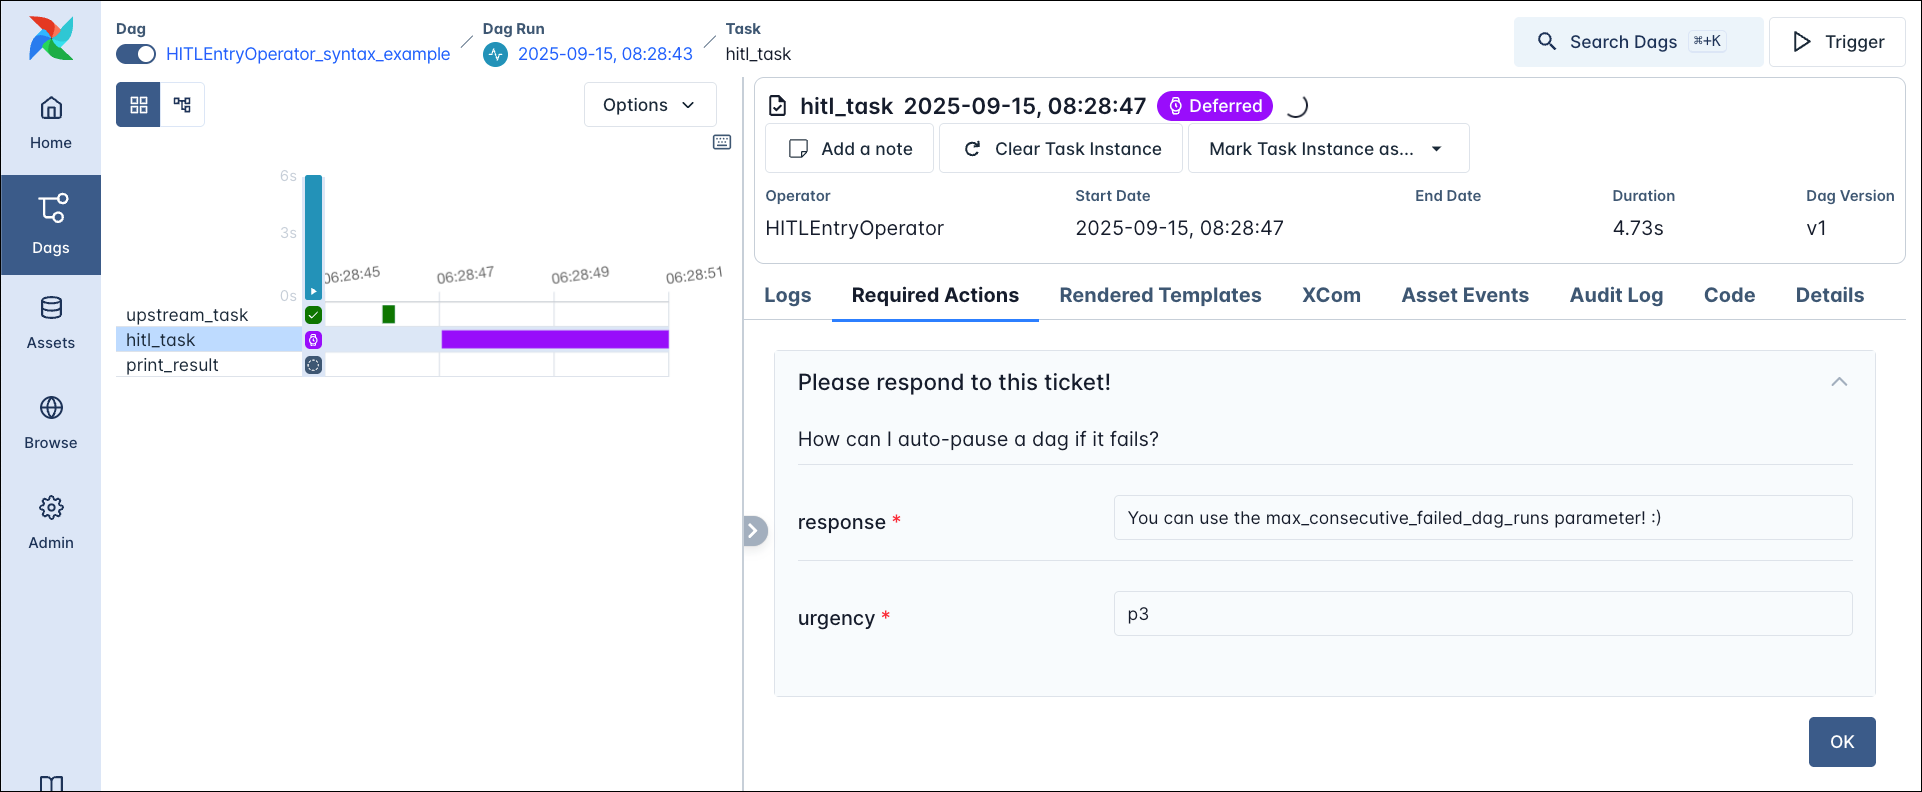Click the OK submit button
The height and width of the screenshot is (792, 1922).
tap(1841, 742)
